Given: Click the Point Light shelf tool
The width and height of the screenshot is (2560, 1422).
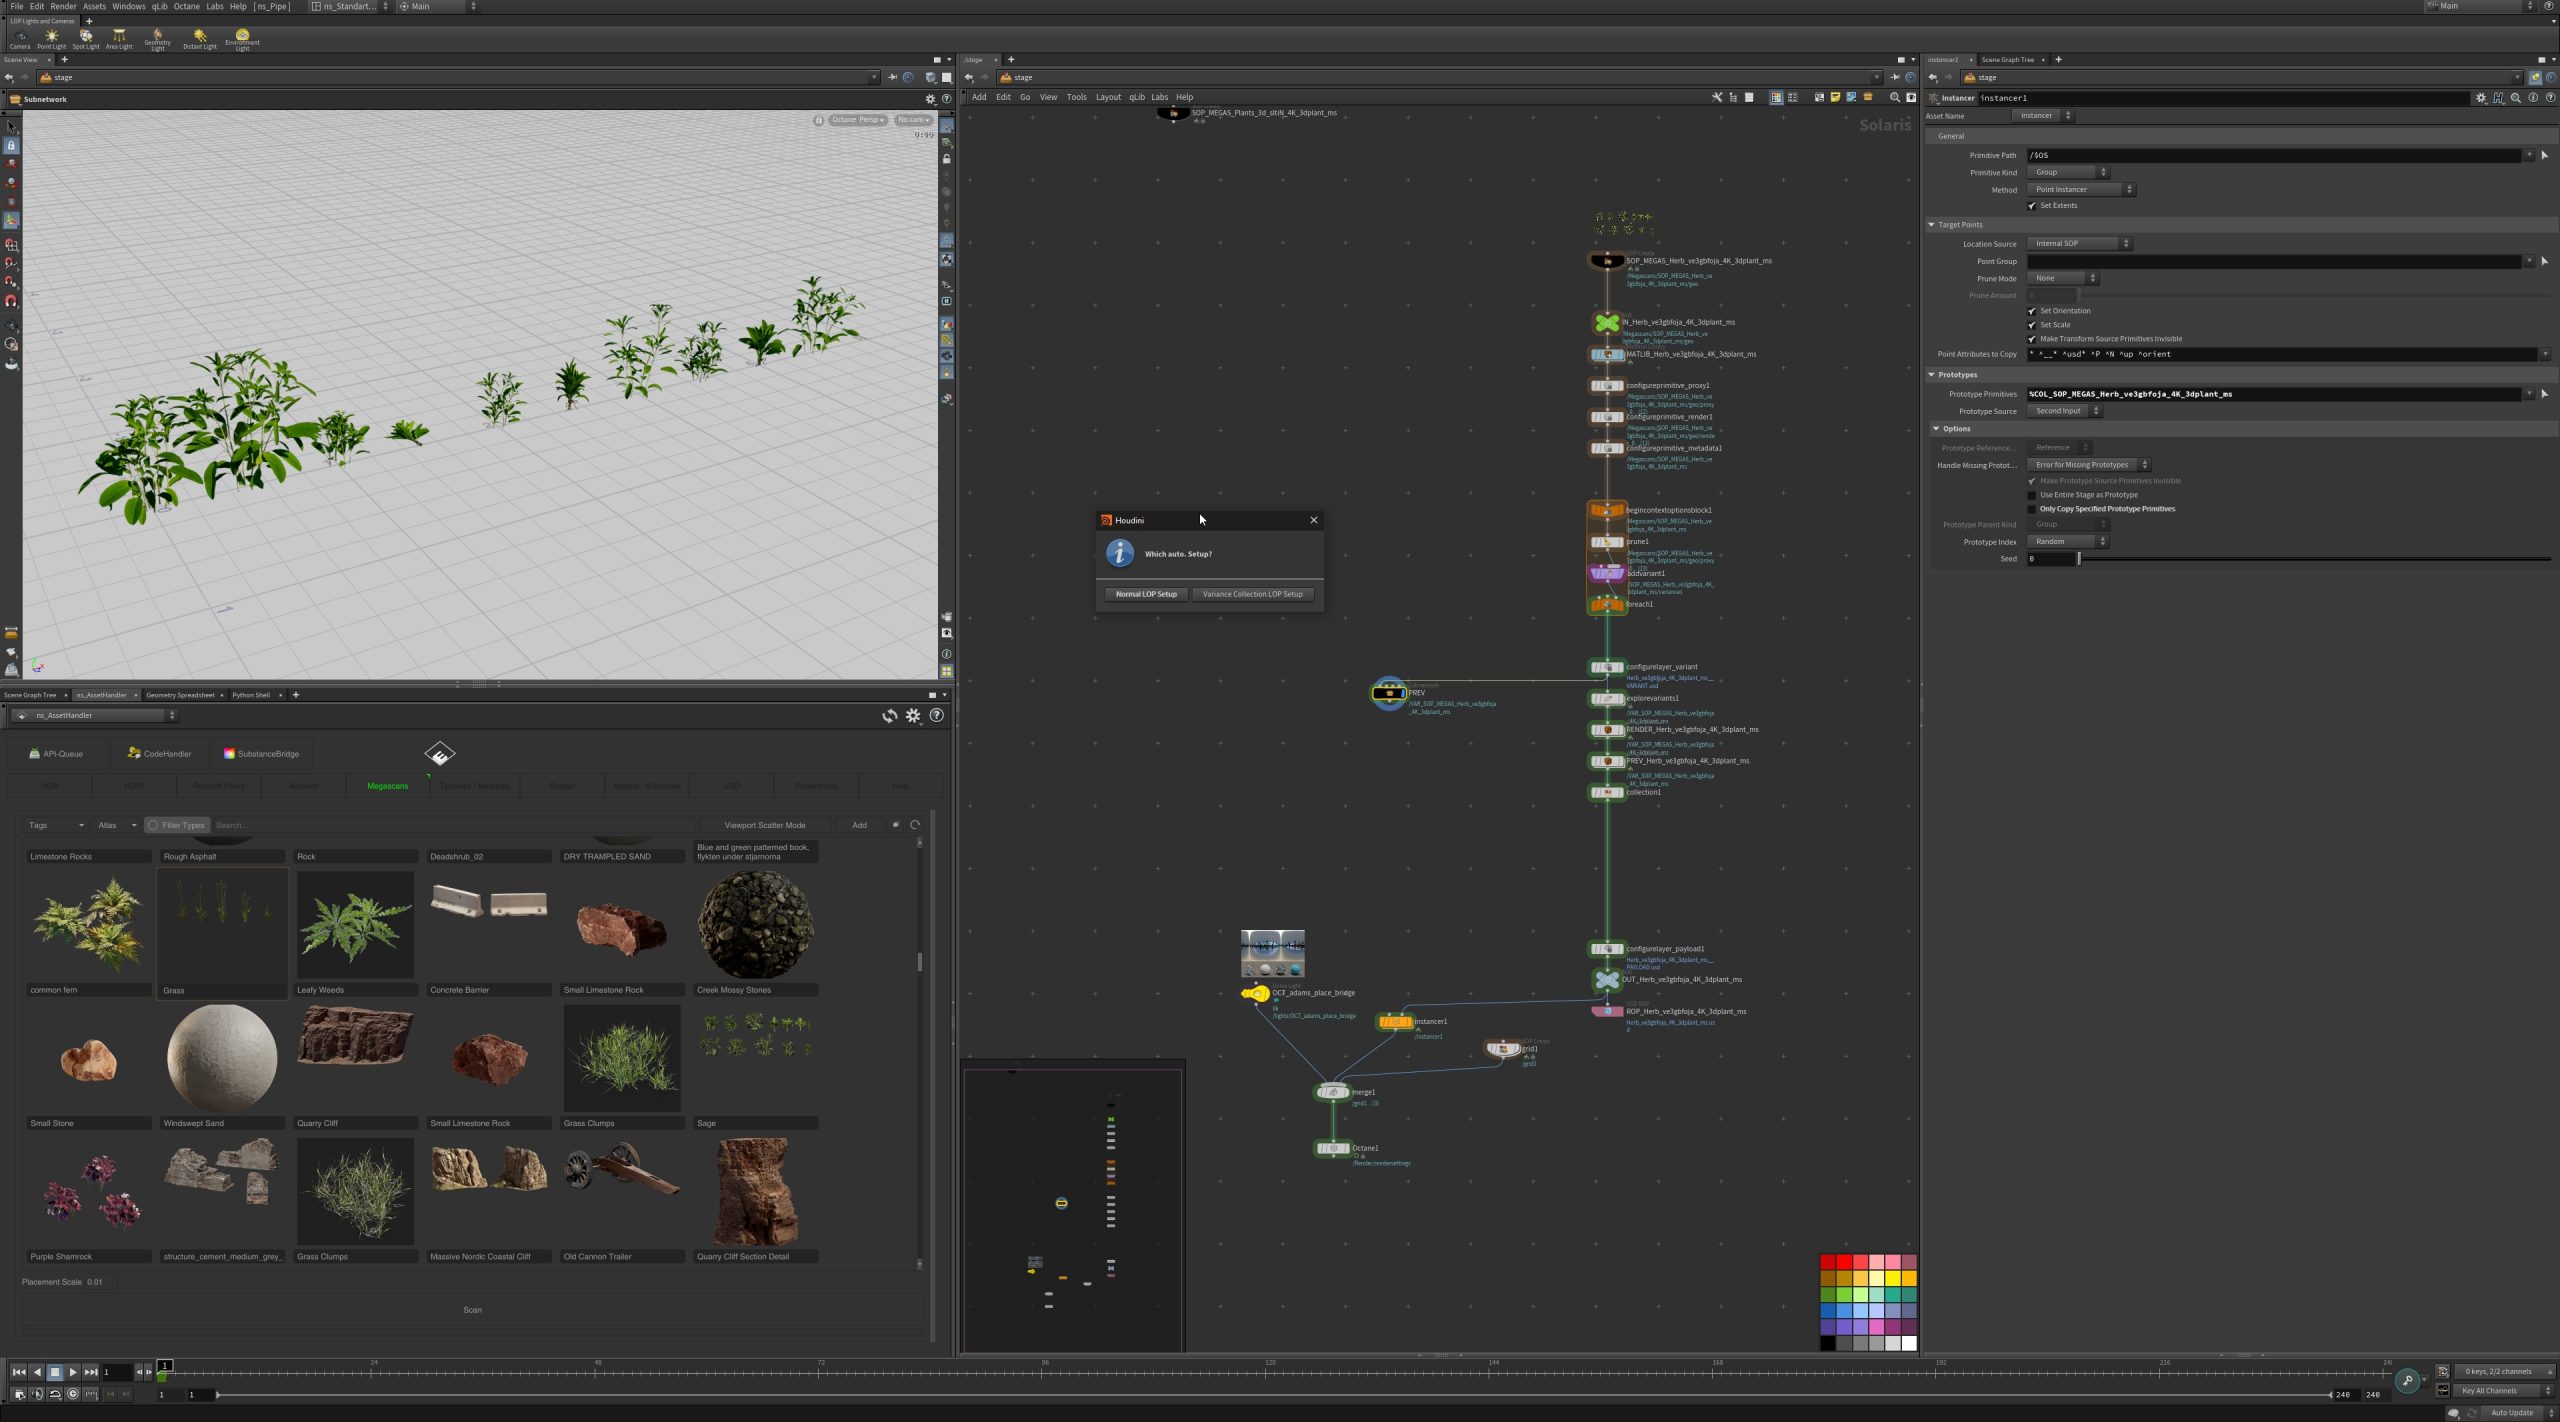Looking at the screenshot, I should [x=51, y=38].
